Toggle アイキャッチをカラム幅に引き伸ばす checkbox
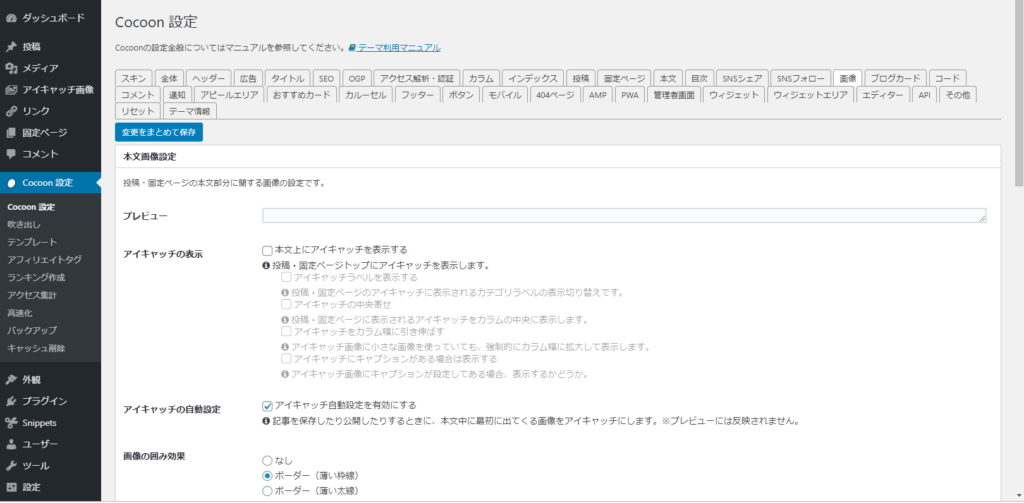 pos(285,331)
